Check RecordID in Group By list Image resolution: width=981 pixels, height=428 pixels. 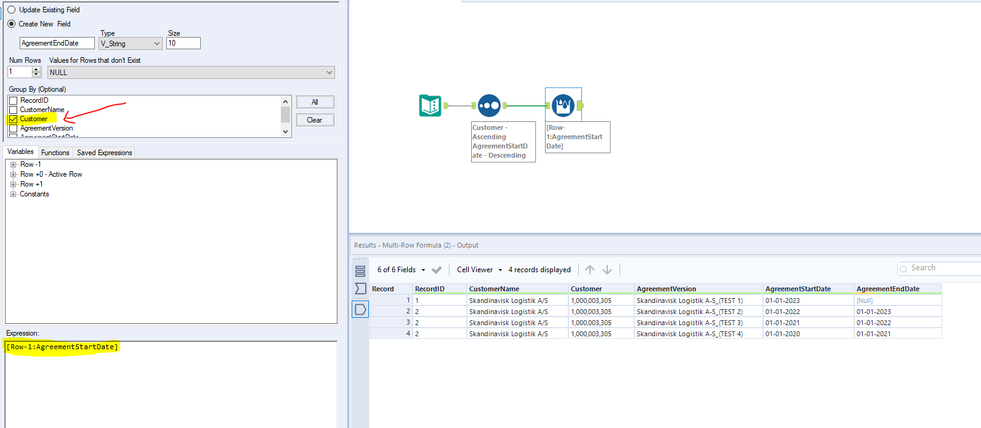click(13, 100)
